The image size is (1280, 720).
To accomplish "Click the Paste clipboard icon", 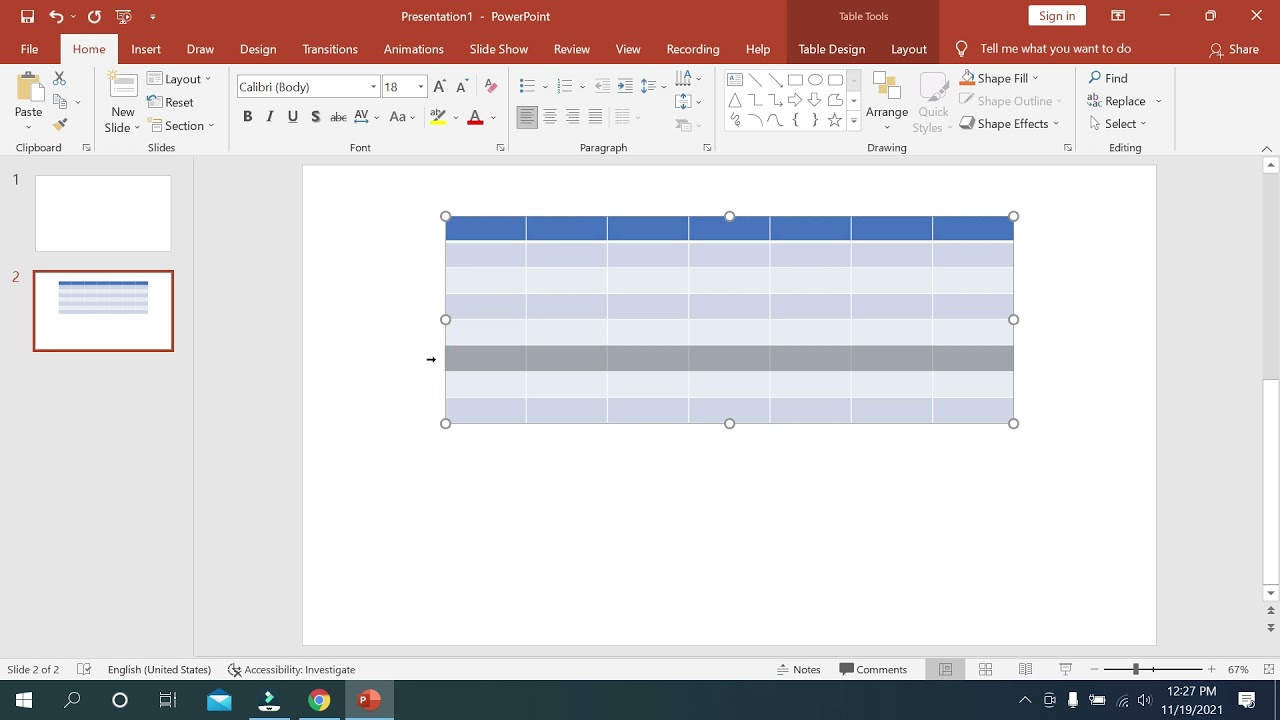I will tap(28, 88).
